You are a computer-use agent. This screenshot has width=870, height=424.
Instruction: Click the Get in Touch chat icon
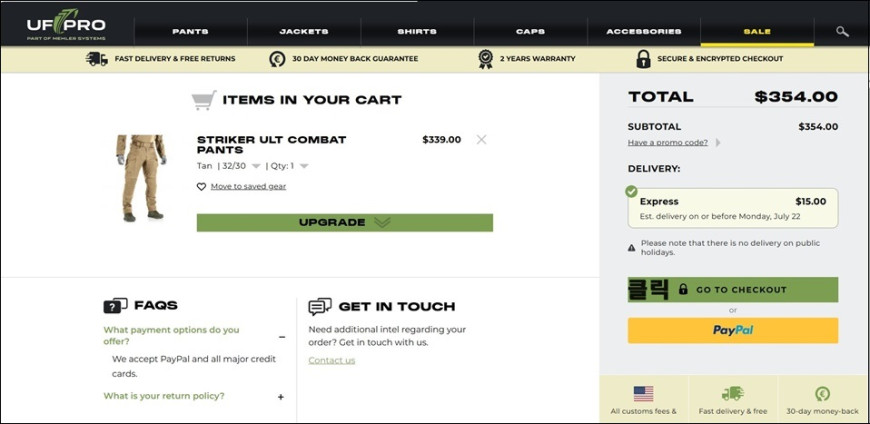coord(320,306)
